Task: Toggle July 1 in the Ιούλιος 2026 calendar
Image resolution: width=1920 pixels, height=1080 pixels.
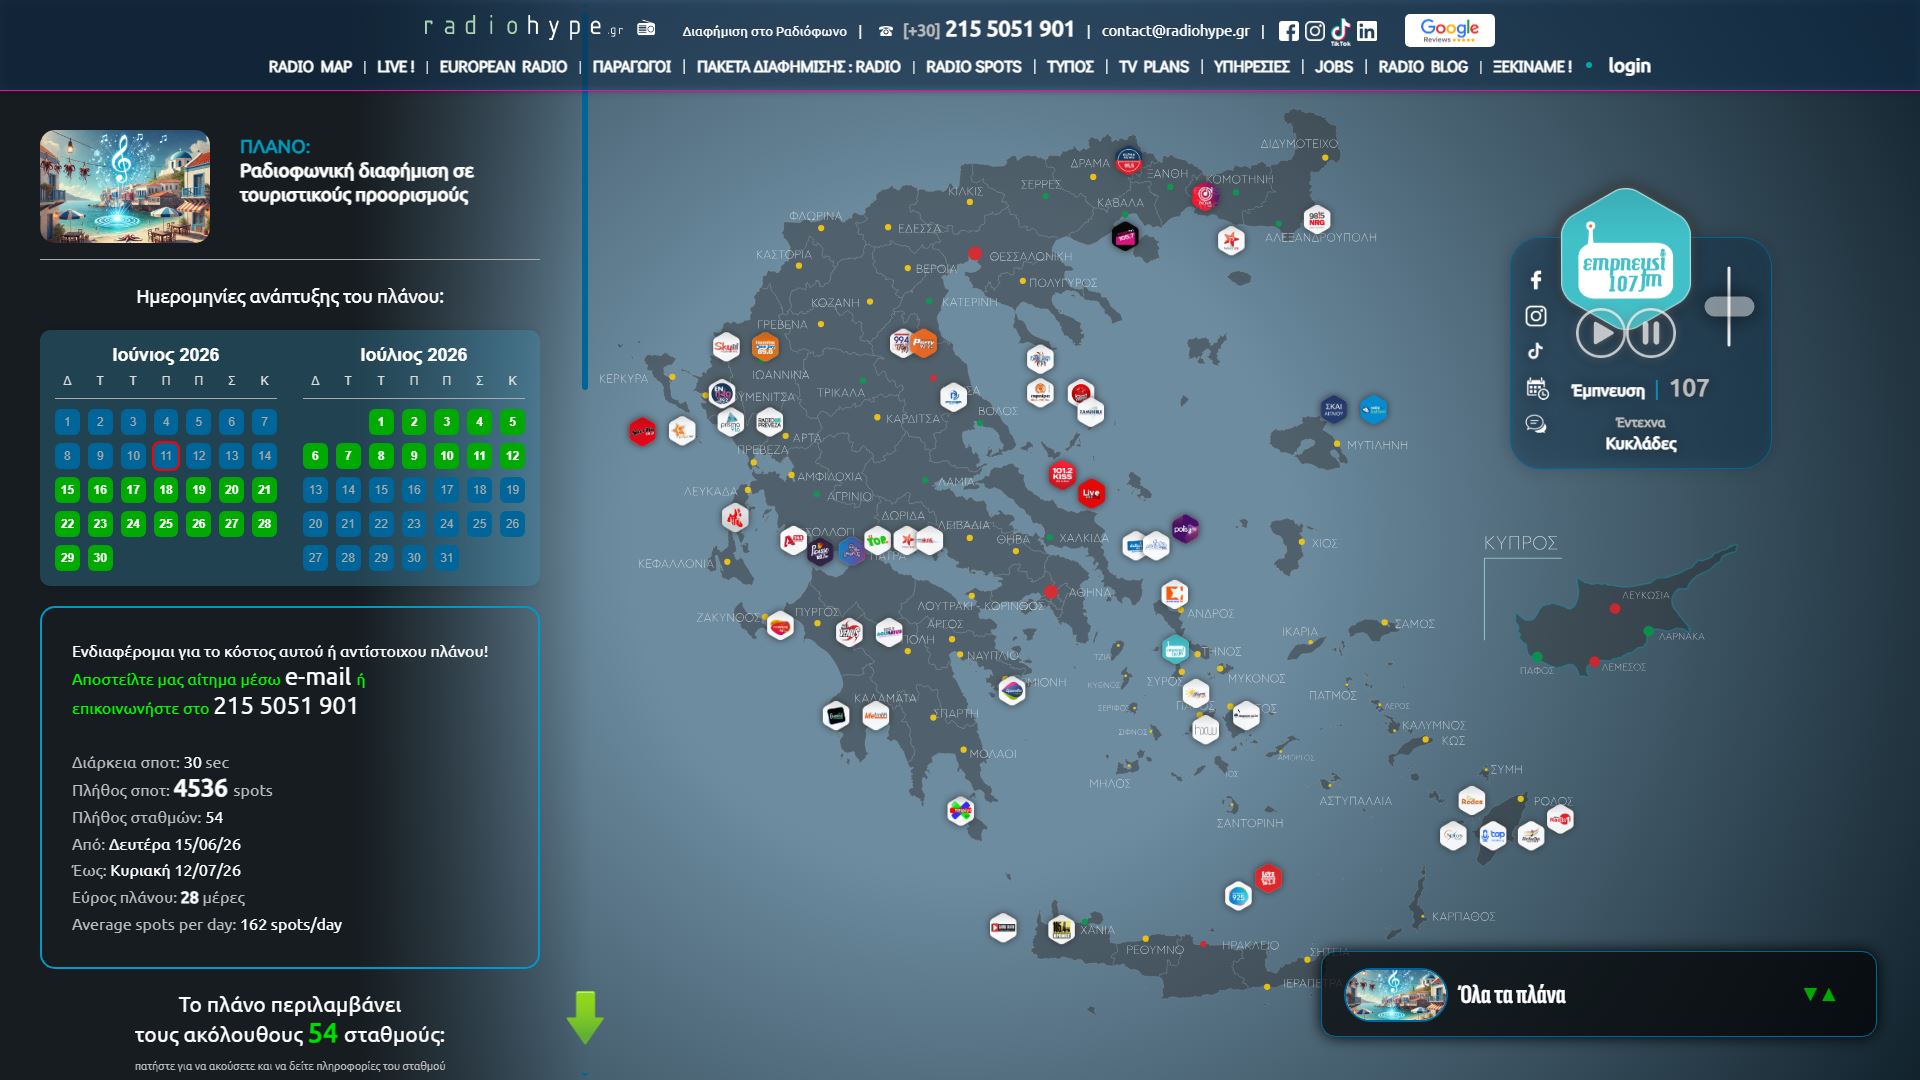Action: pyautogui.click(x=381, y=422)
